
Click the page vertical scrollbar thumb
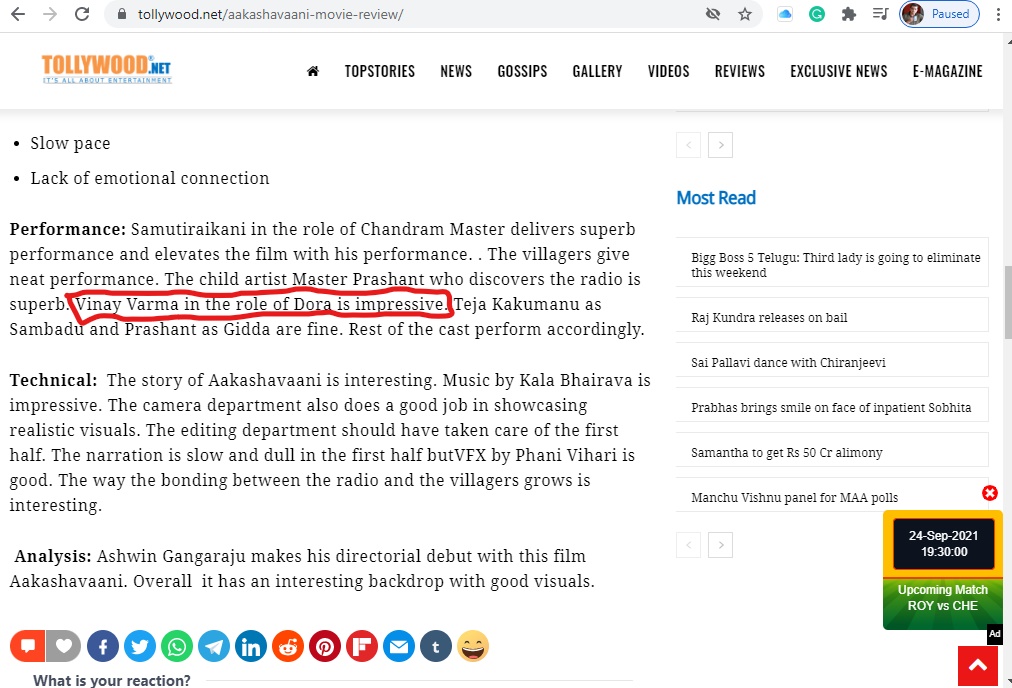[x=1008, y=302]
